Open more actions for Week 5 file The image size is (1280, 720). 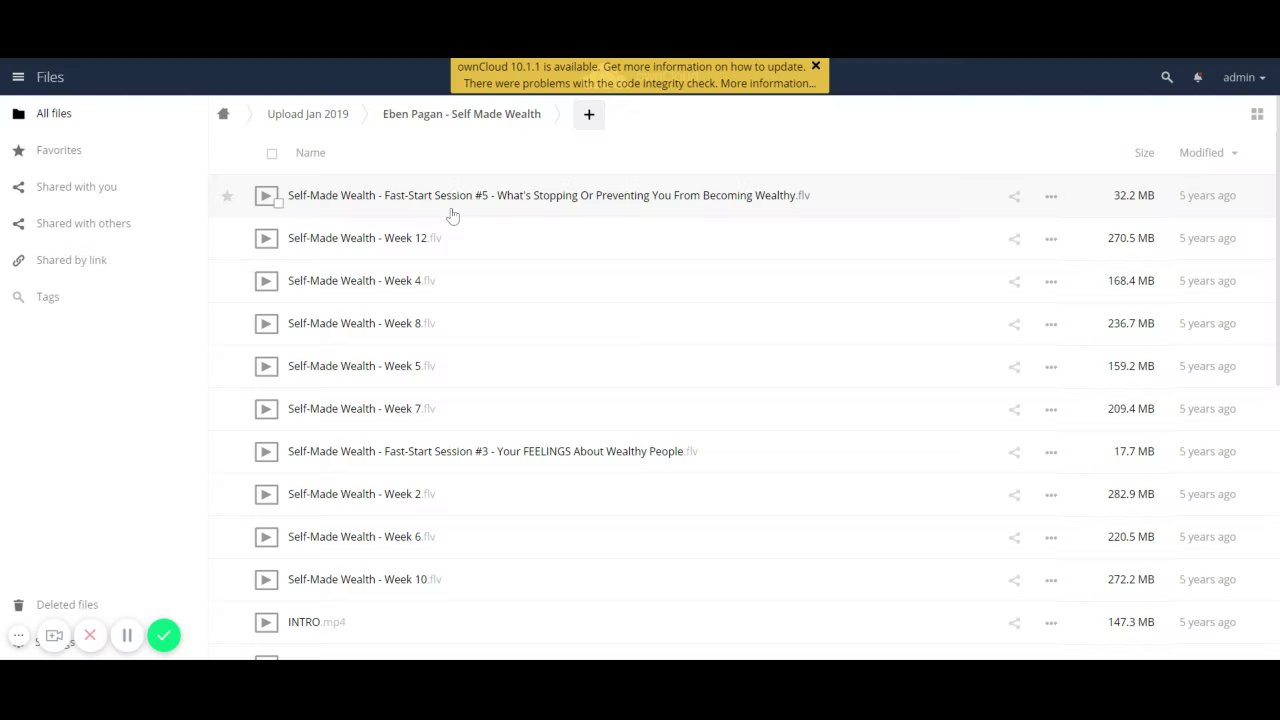click(x=1051, y=367)
